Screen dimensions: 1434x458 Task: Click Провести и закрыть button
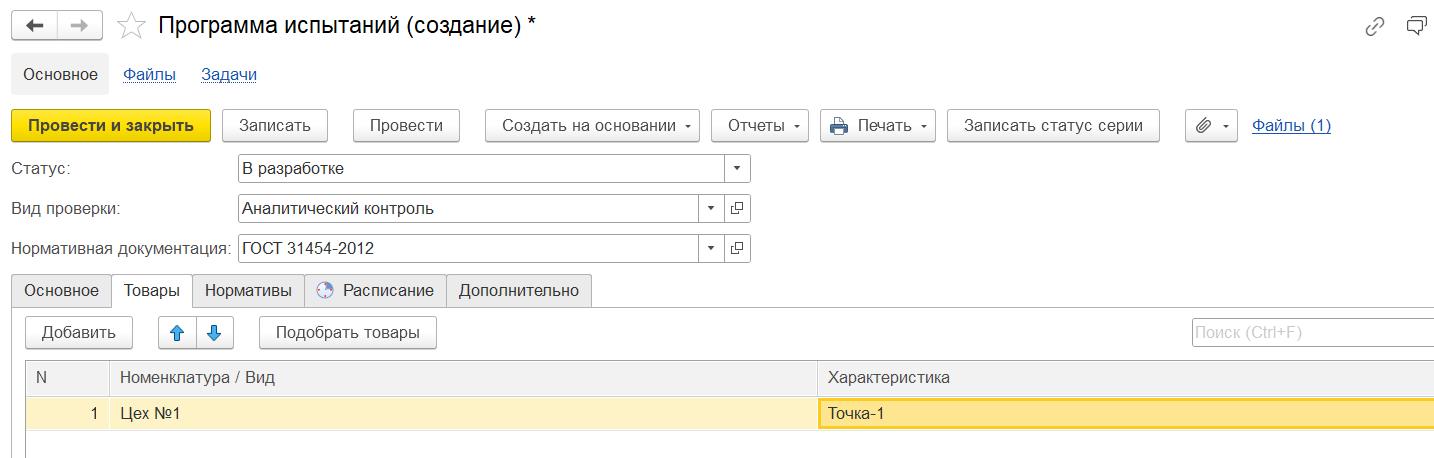[111, 126]
